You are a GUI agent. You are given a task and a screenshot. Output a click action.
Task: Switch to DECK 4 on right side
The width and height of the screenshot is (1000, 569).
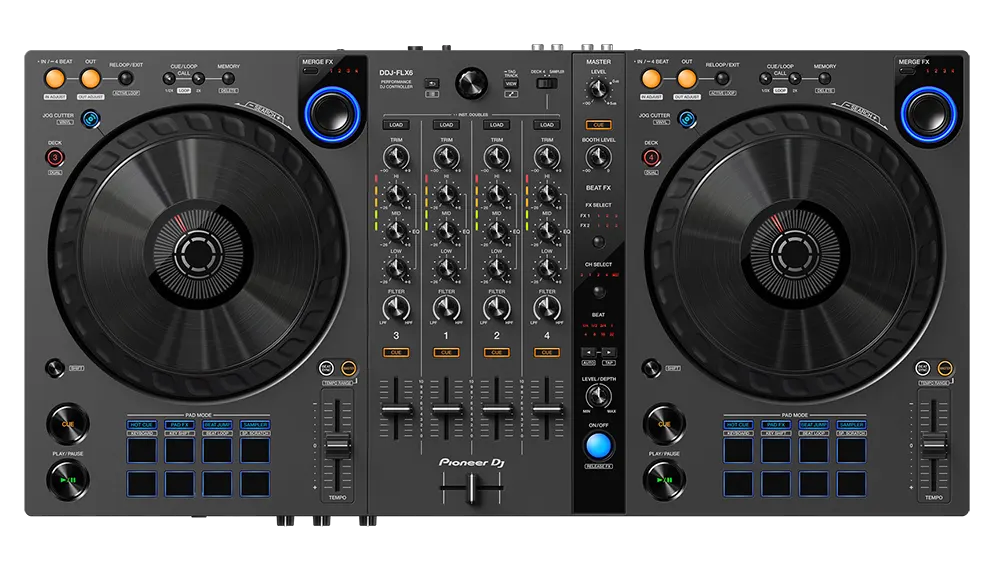[651, 157]
